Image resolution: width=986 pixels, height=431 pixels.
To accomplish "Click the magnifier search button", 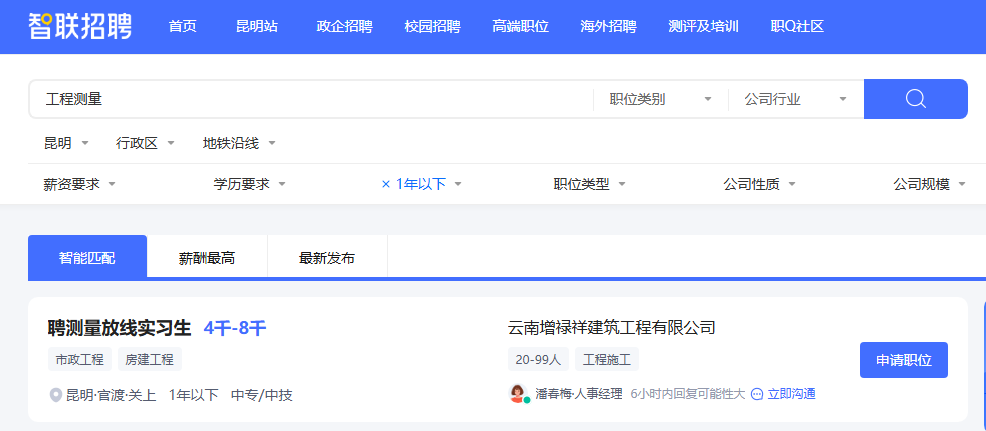I will tap(915, 99).
